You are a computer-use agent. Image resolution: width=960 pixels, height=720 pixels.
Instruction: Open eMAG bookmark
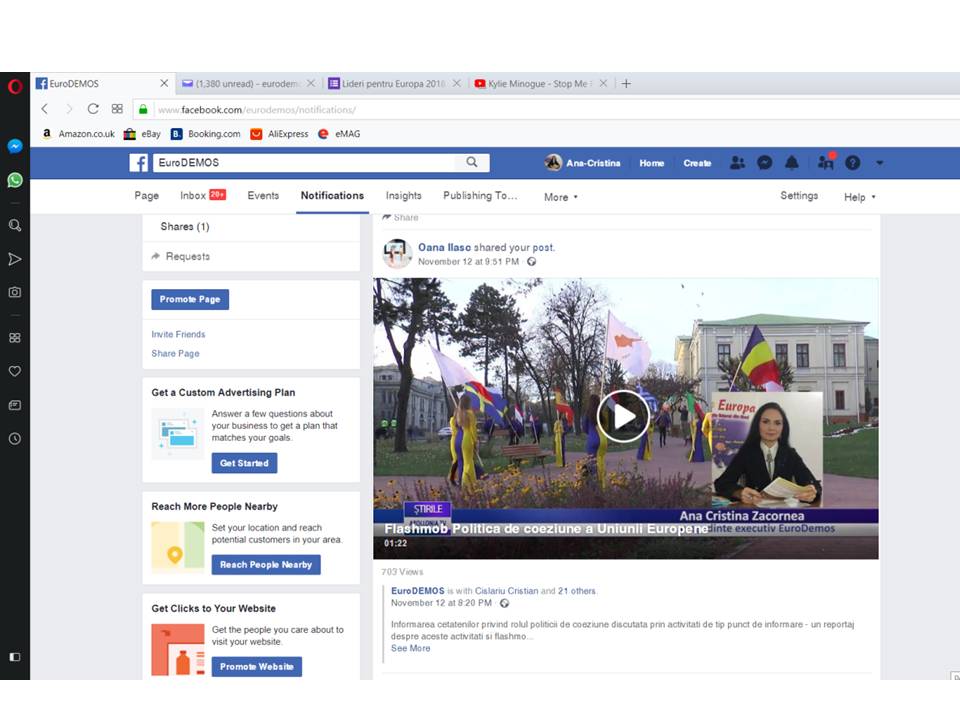pos(339,133)
